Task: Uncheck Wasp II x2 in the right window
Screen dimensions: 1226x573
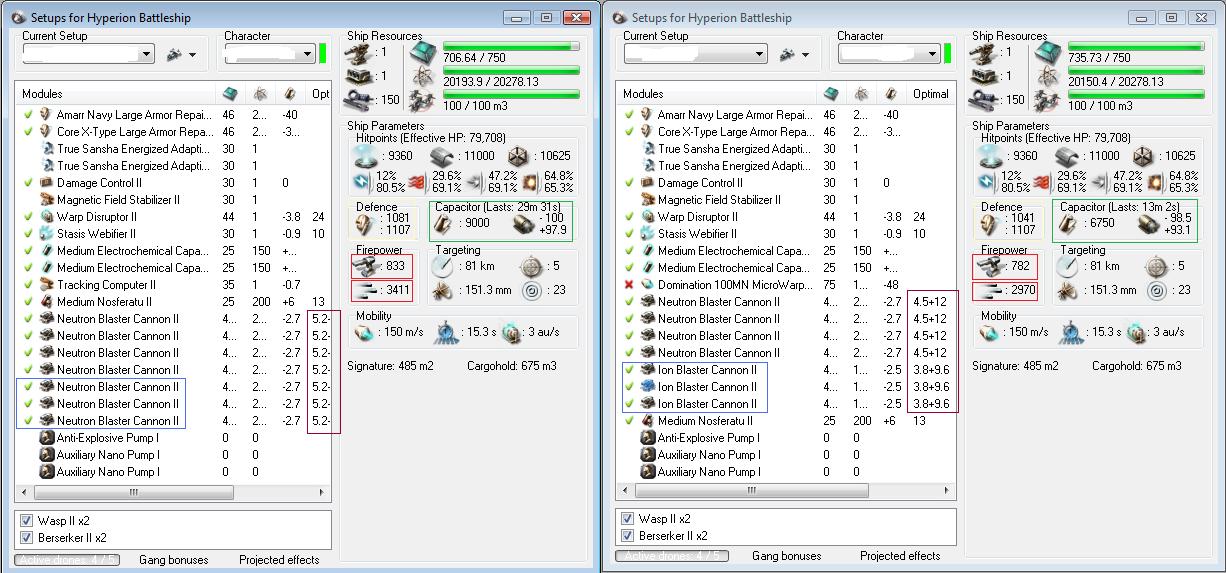Action: [x=628, y=519]
